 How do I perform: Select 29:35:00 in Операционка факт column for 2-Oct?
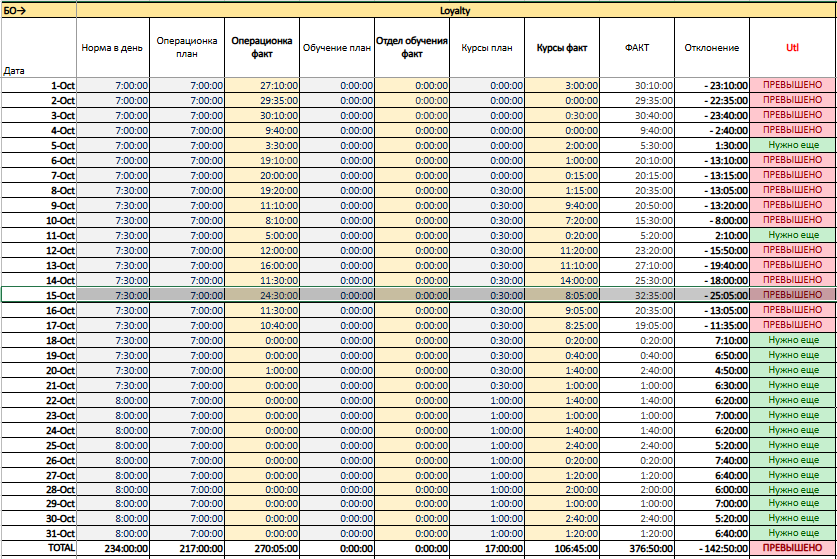coord(262,100)
